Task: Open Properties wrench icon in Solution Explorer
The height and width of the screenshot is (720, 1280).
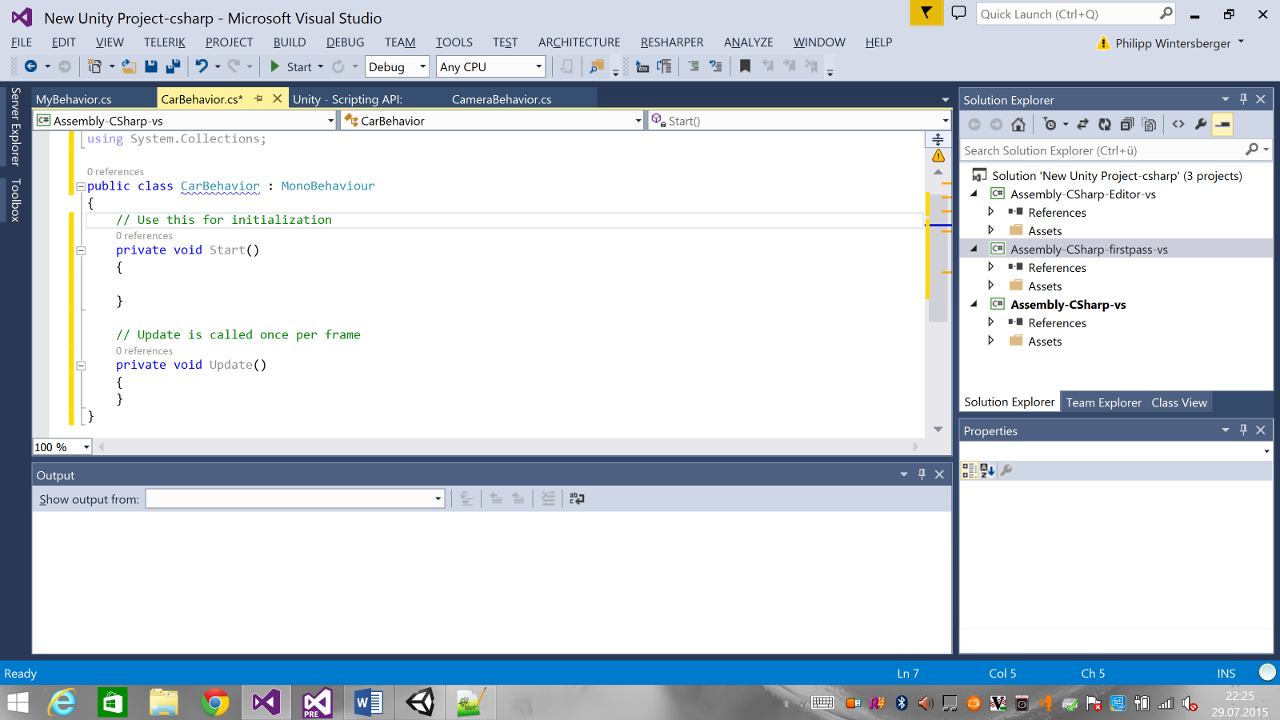Action: point(1200,124)
